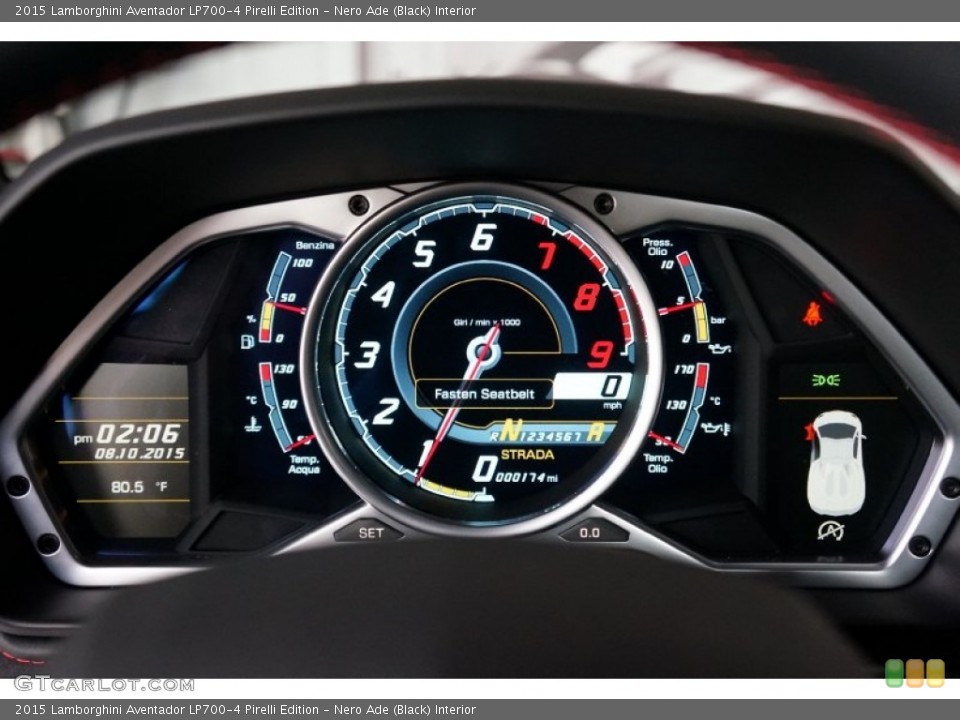Click the tachometer number 3
The width and height of the screenshot is (960, 720).
[x=367, y=354]
